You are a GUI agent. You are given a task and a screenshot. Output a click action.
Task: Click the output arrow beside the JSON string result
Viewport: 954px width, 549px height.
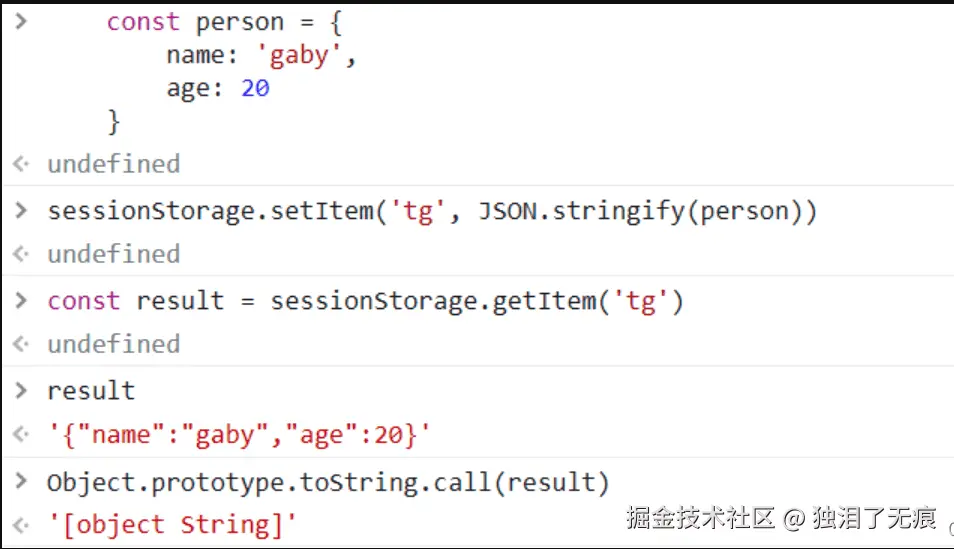21,435
